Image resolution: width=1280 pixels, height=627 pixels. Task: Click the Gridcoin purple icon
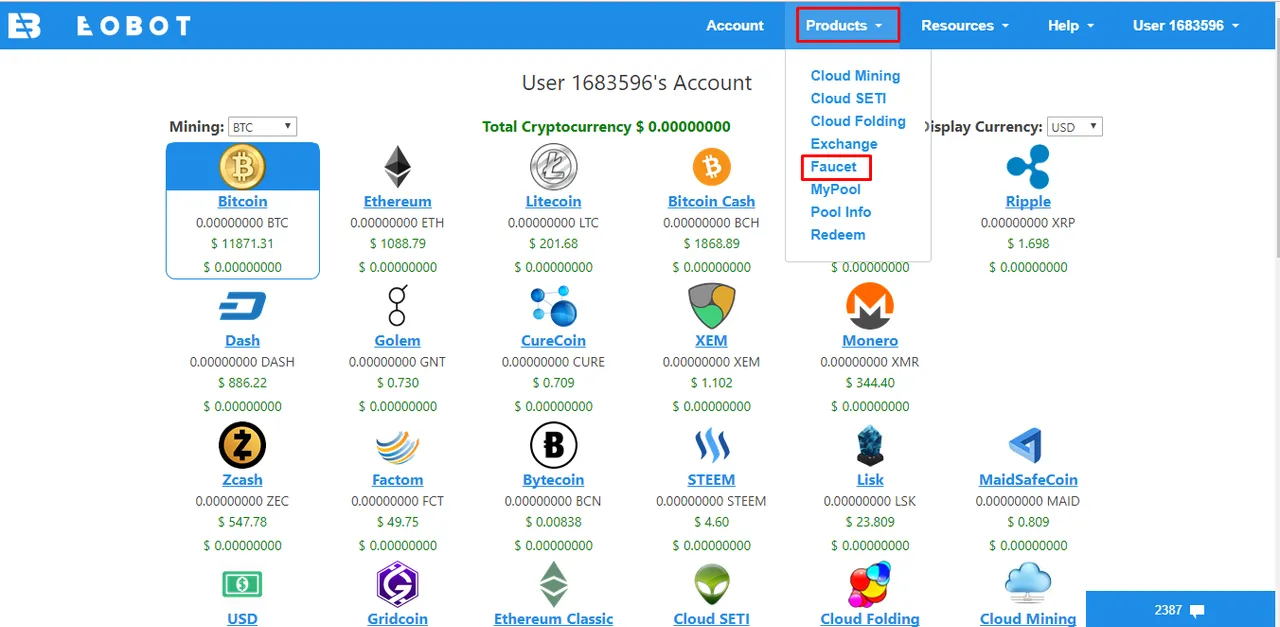coord(398,584)
